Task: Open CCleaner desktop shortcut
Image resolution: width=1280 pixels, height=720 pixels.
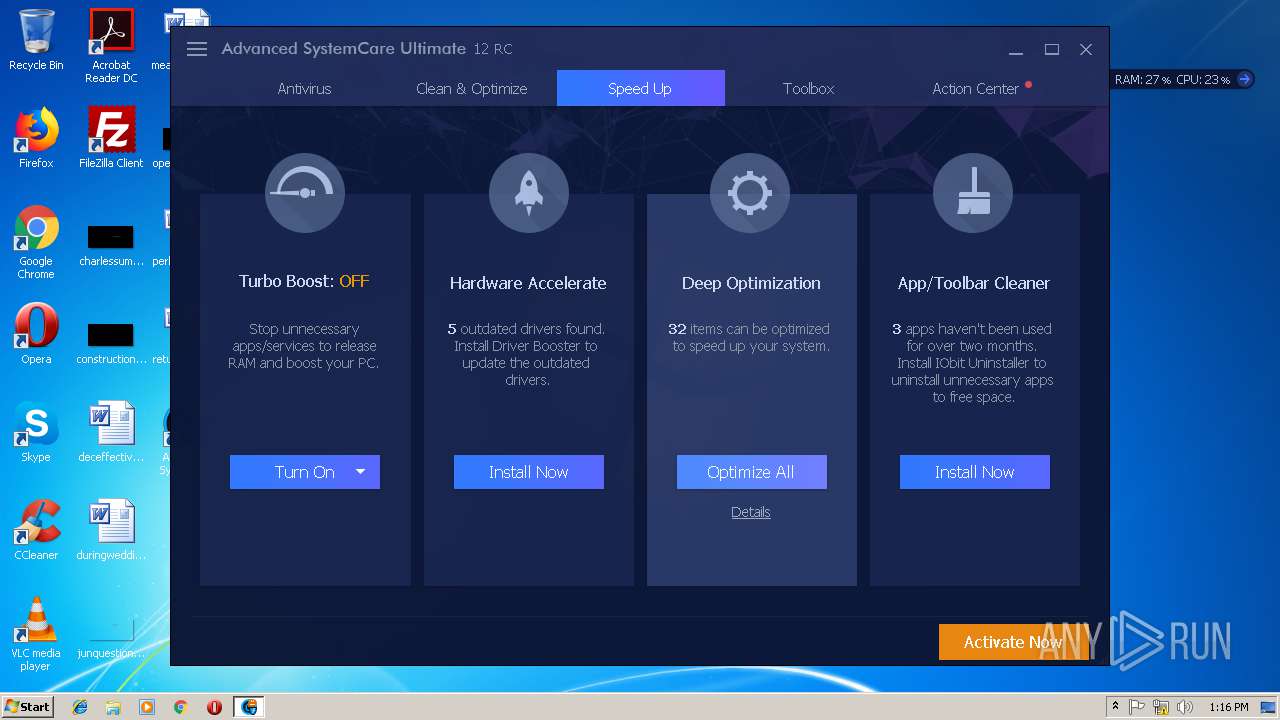Action: (x=36, y=530)
